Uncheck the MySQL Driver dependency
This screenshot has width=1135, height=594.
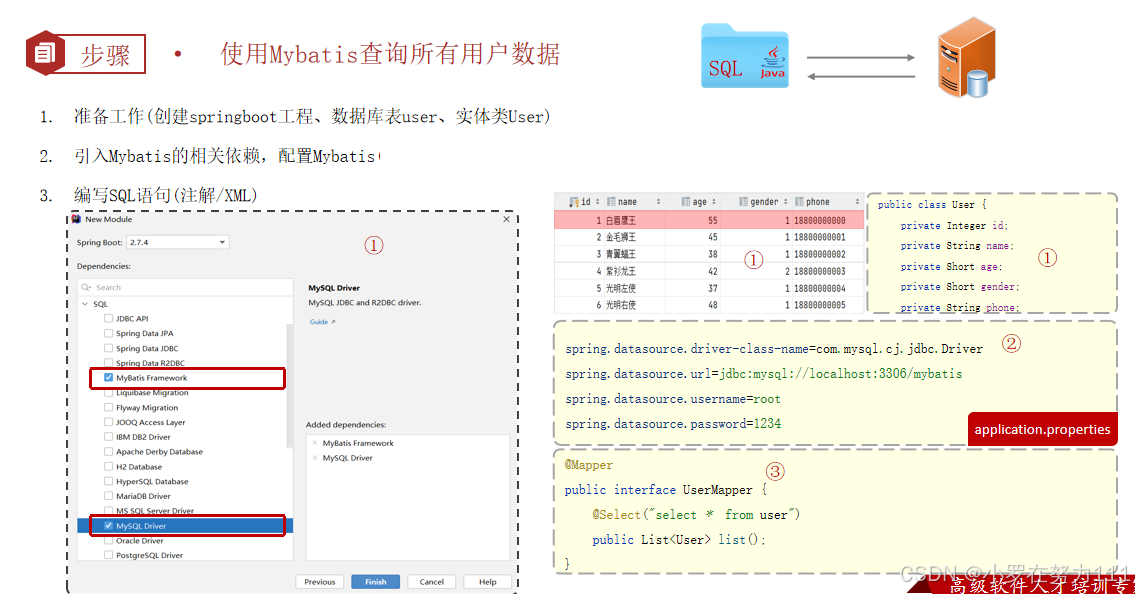pyautogui.click(x=108, y=526)
